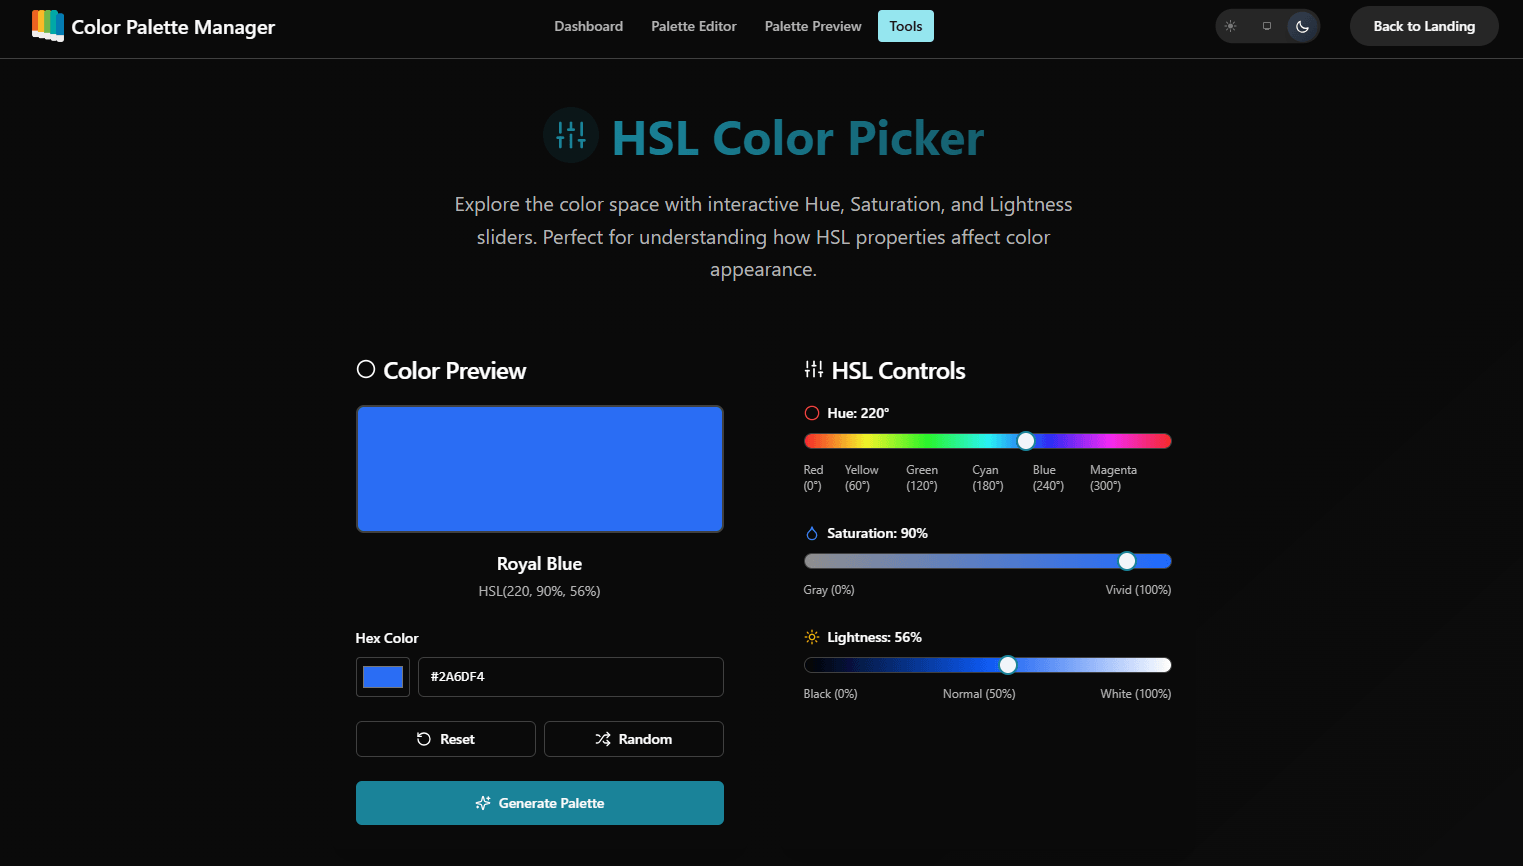Viewport: 1523px width, 866px height.
Task: Select system theme with monitor toggle
Action: coord(1267,26)
